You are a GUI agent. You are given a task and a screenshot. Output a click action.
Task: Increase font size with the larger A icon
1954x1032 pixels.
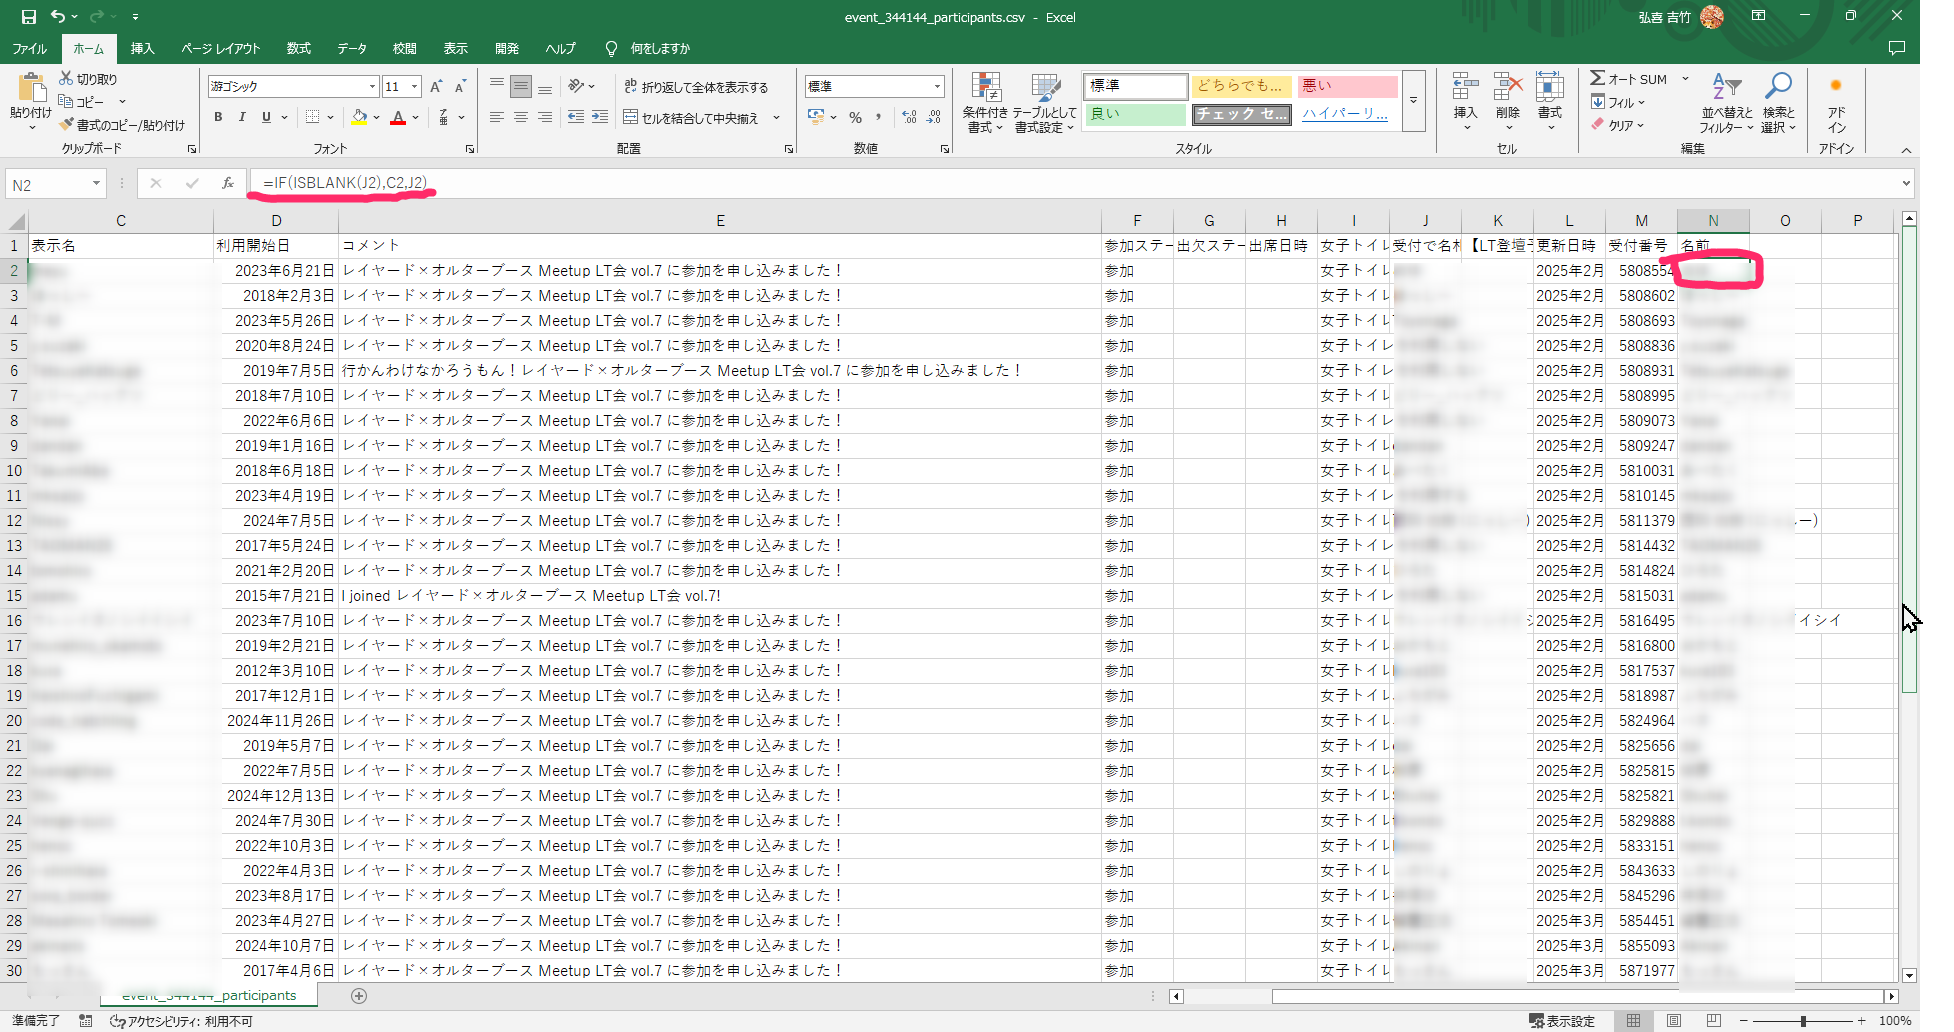point(436,87)
